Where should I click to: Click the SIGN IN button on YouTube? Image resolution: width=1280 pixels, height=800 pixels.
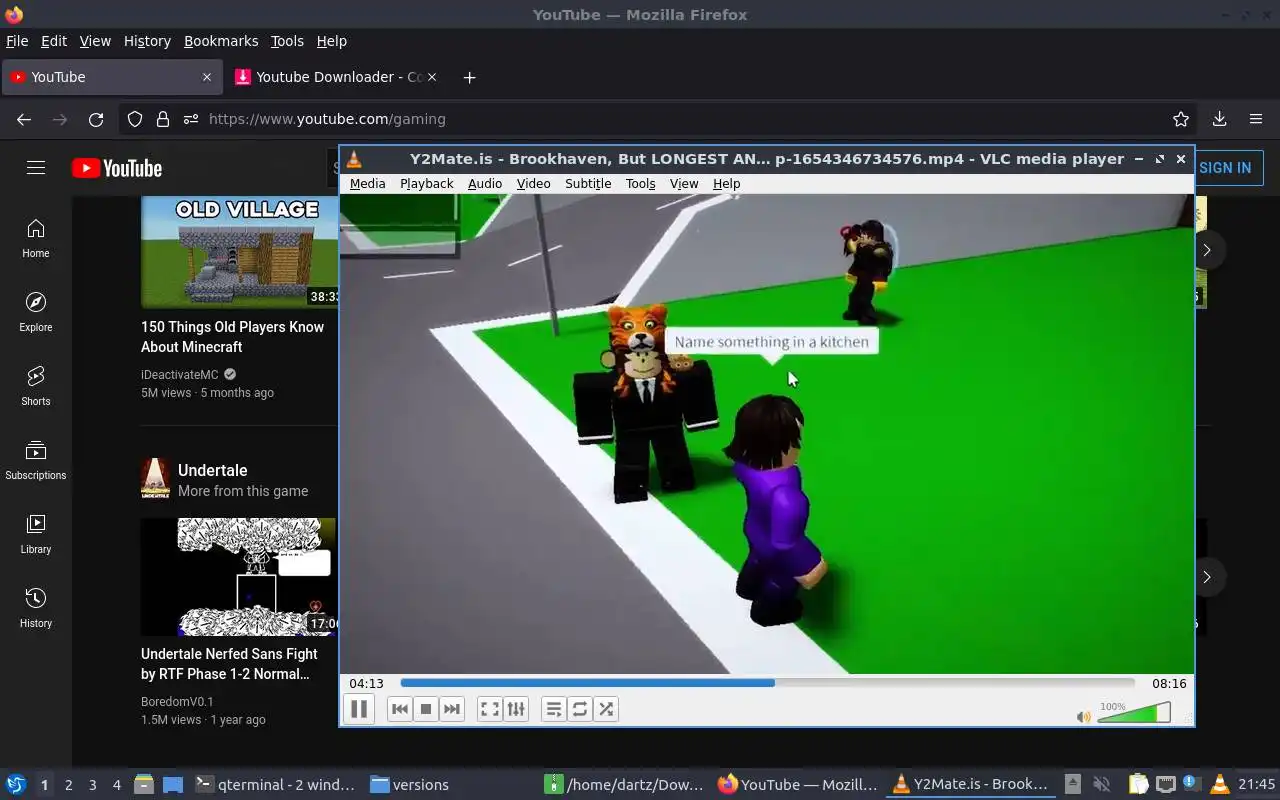1225,168
